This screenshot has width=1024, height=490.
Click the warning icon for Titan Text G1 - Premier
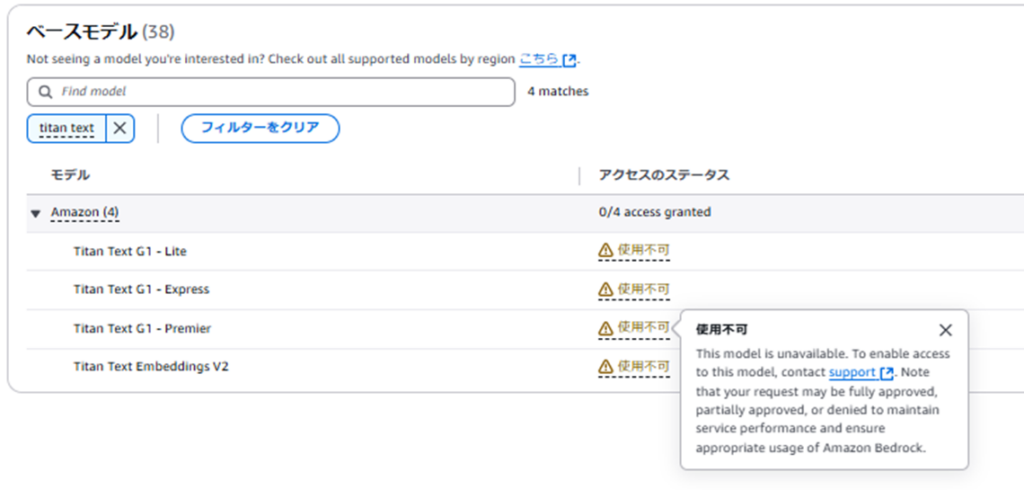pos(605,328)
